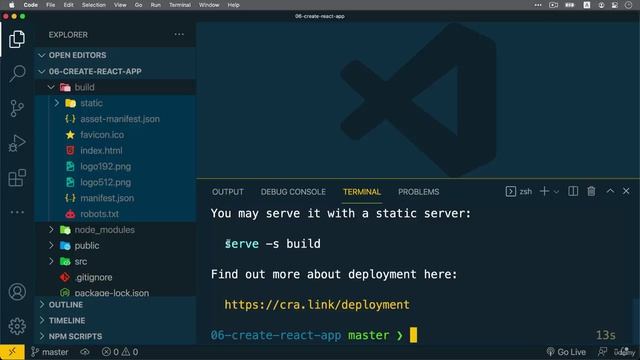
Task: Switch to the OUTPUT panel tab
Action: coord(228,192)
